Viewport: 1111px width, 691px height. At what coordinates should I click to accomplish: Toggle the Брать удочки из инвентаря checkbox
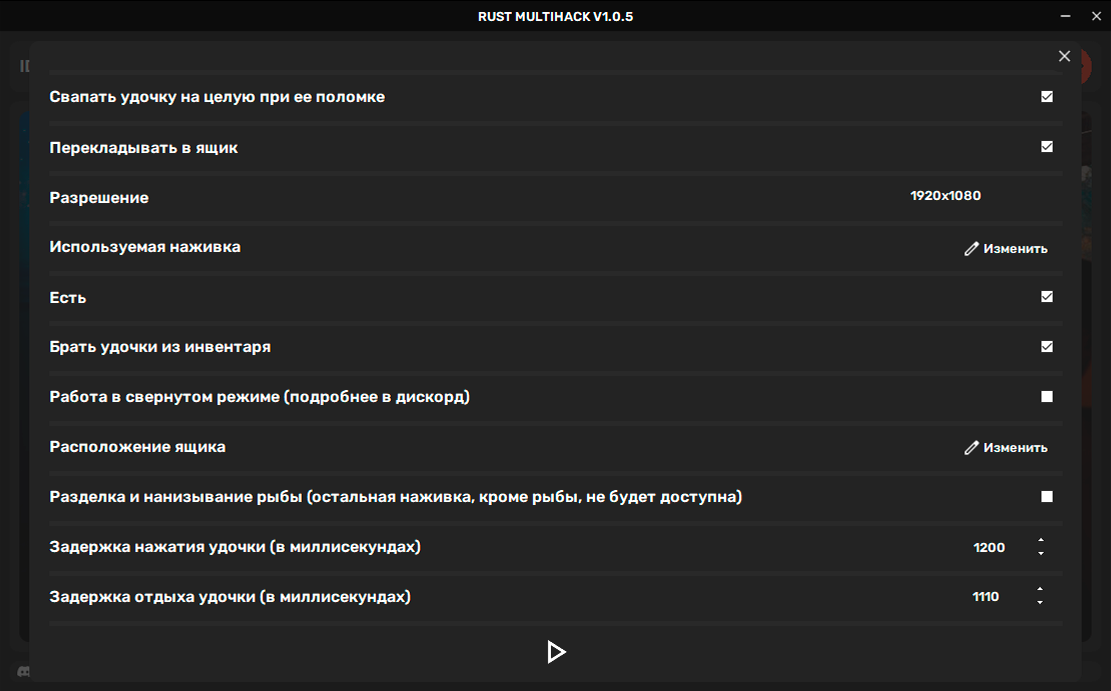1047,347
